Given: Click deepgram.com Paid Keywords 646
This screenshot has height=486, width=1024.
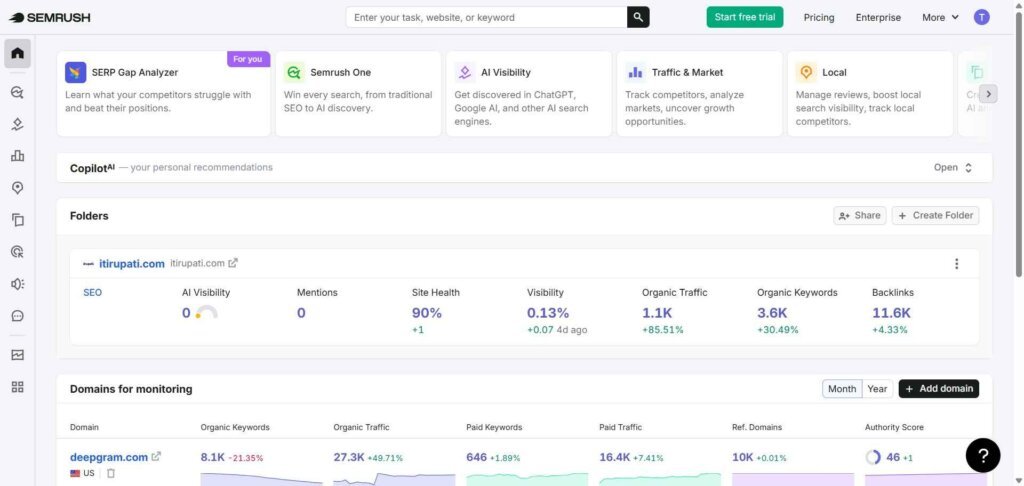Looking at the screenshot, I should click(477, 457).
